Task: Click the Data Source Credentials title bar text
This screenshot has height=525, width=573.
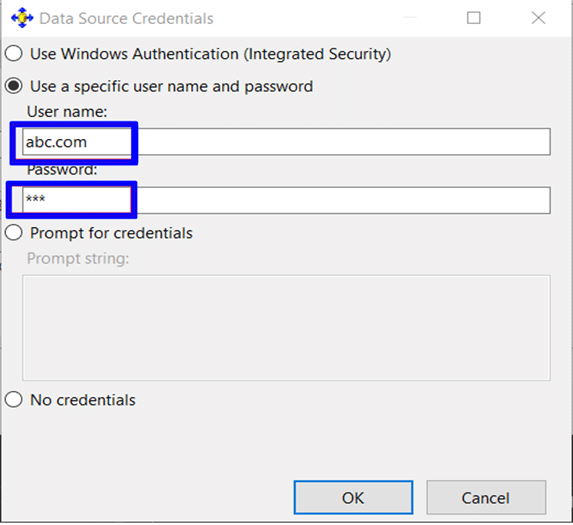Action: pos(126,18)
